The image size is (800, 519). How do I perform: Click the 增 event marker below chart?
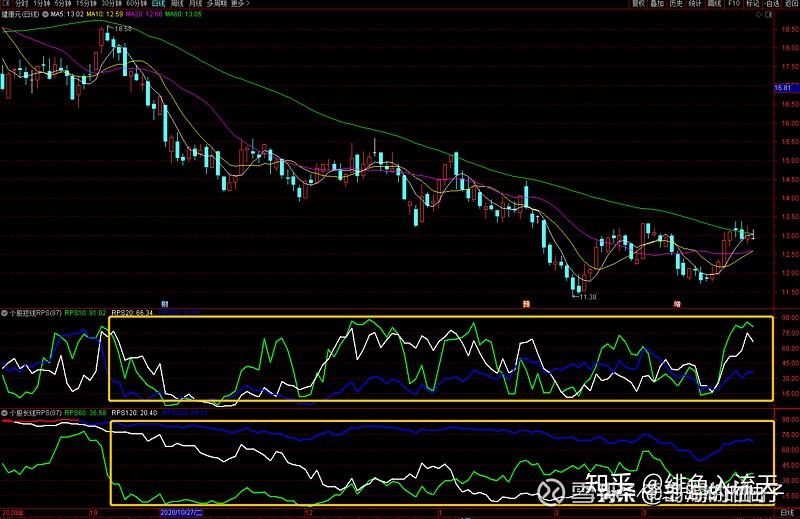tap(678, 304)
